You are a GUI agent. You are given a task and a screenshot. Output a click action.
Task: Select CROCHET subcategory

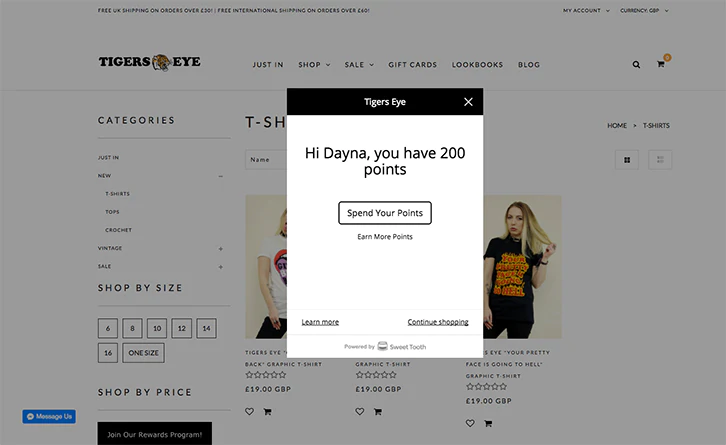click(x=119, y=230)
